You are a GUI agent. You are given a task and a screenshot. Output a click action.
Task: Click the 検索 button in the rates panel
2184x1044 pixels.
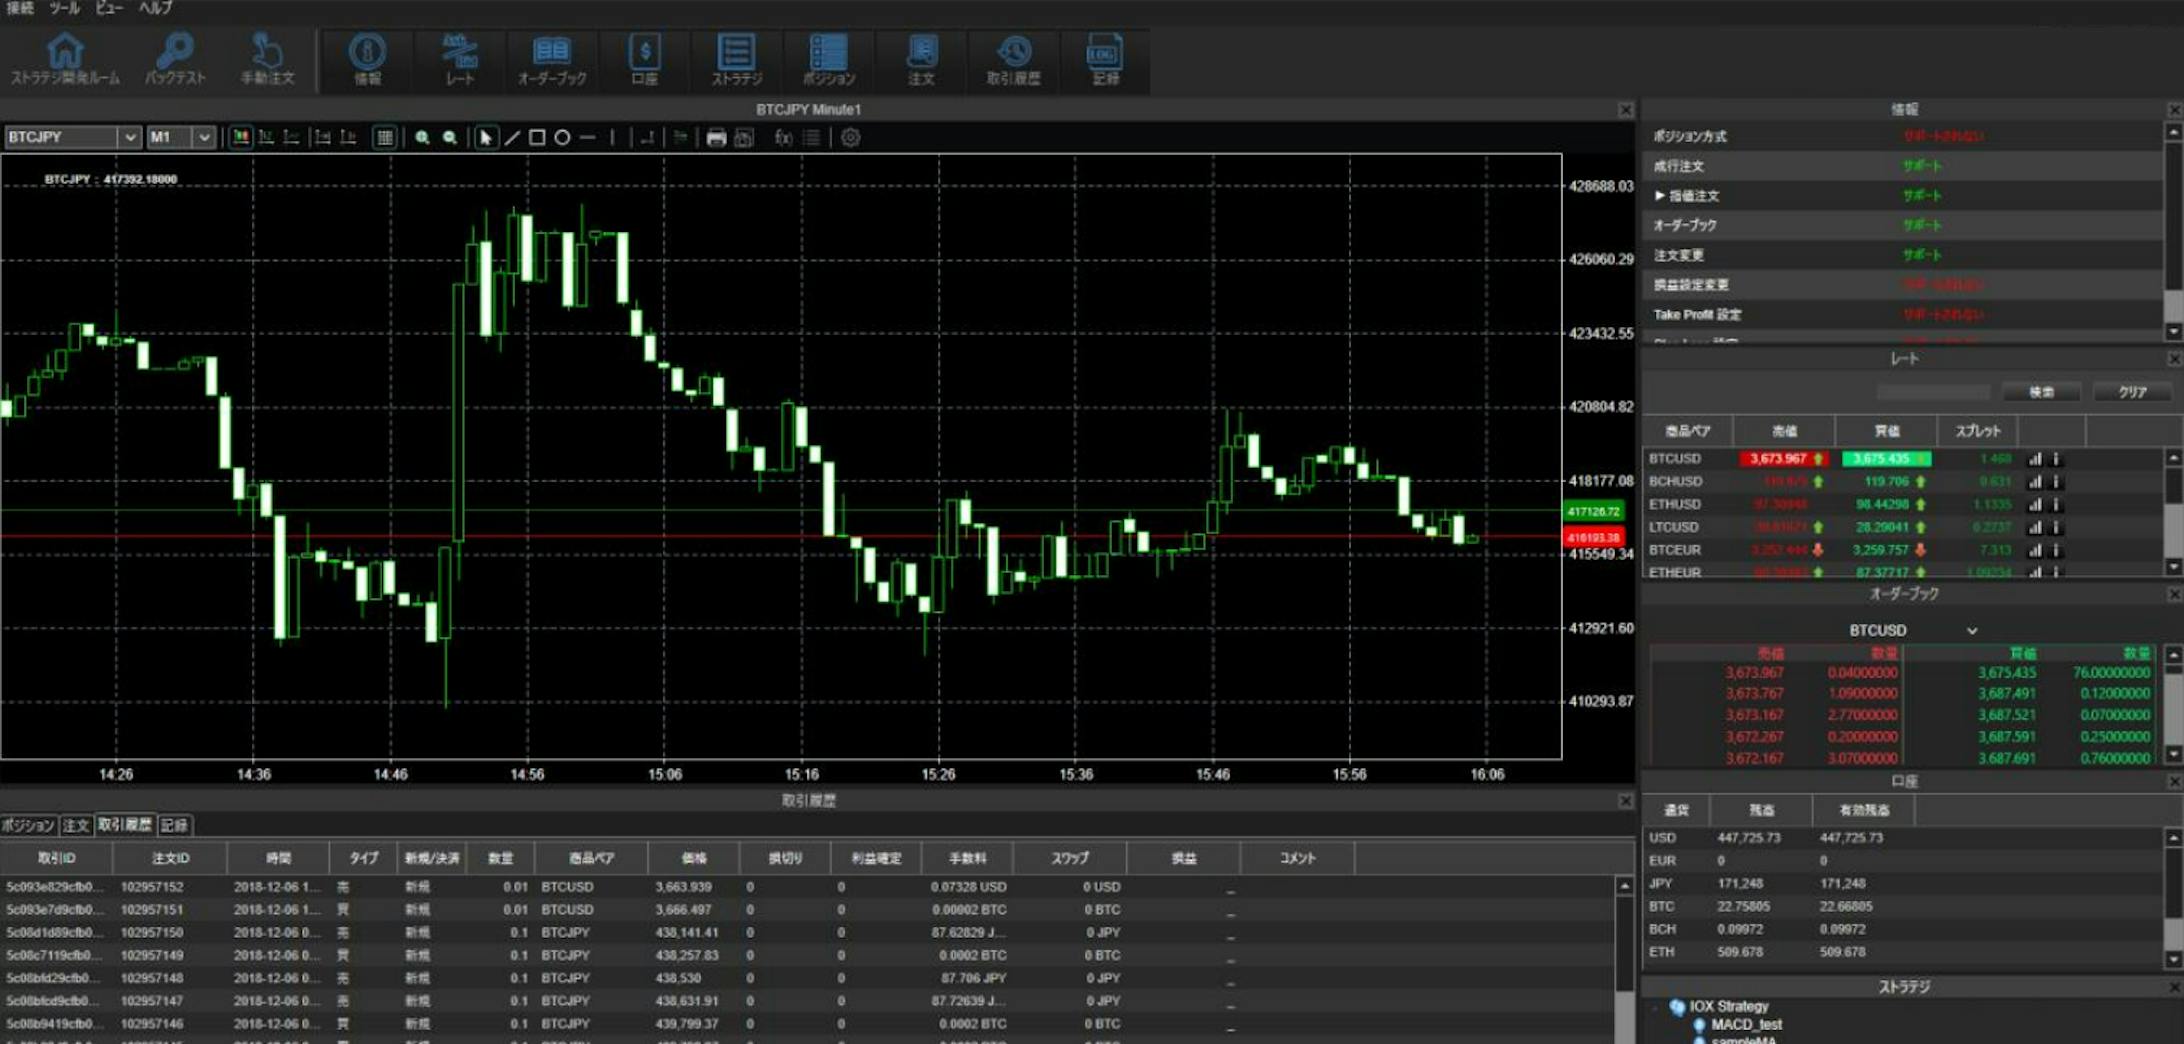point(2041,391)
